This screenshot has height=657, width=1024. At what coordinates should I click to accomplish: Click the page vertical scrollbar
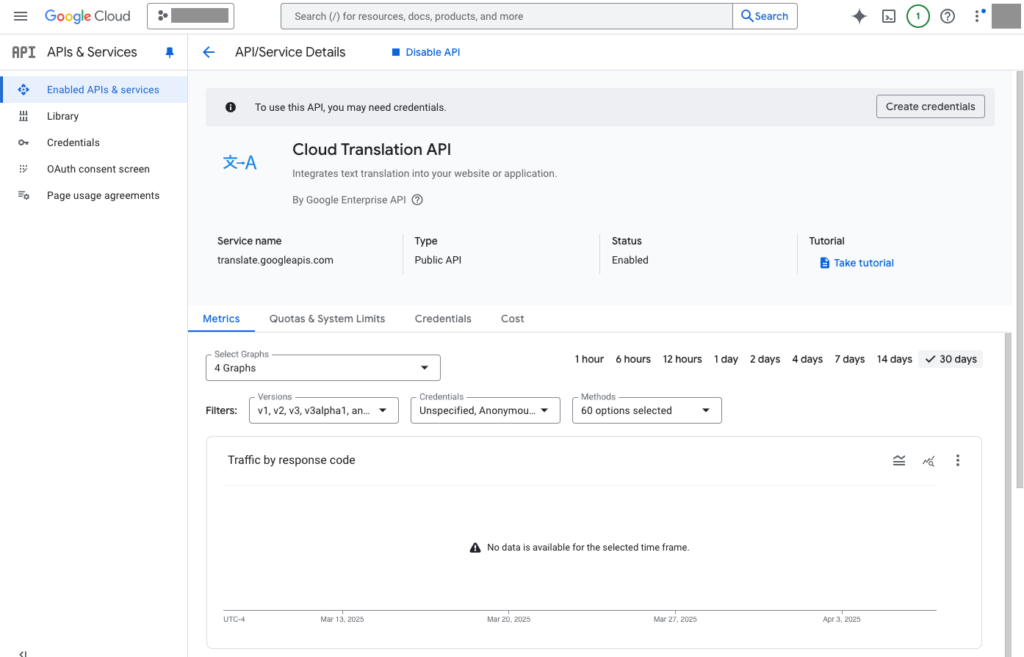tap(1019, 279)
